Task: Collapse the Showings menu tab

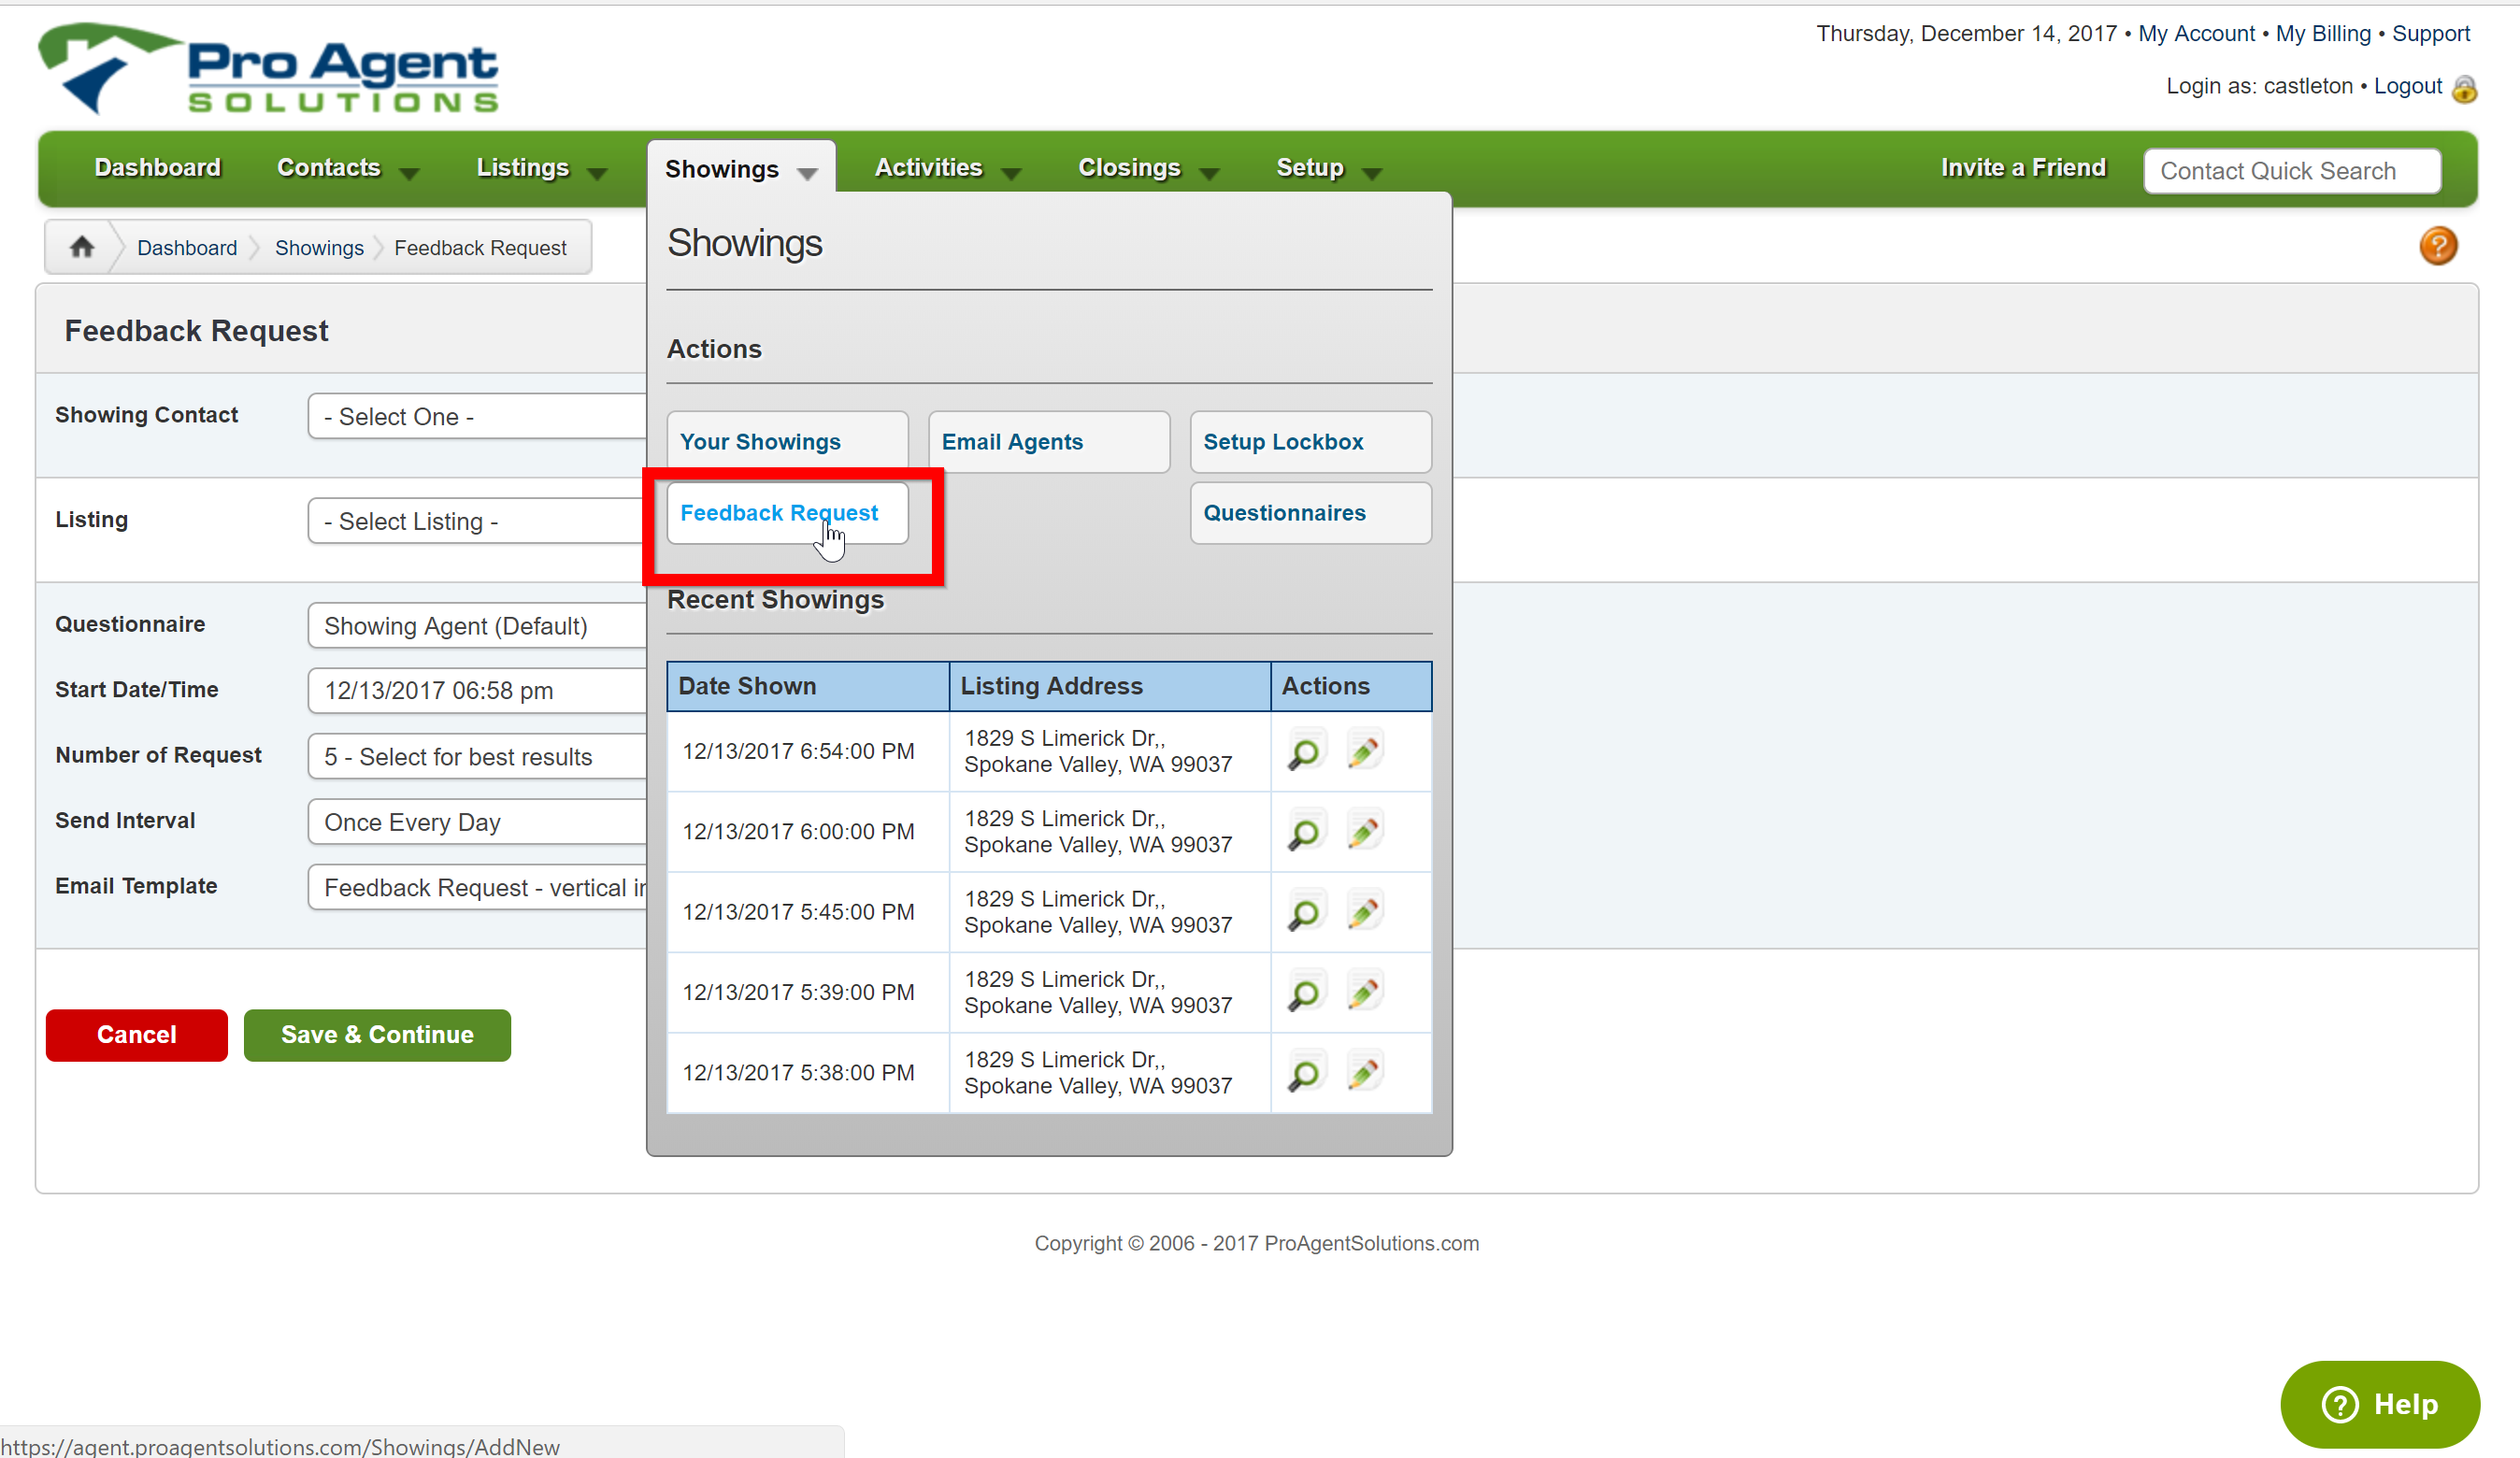Action: point(741,169)
